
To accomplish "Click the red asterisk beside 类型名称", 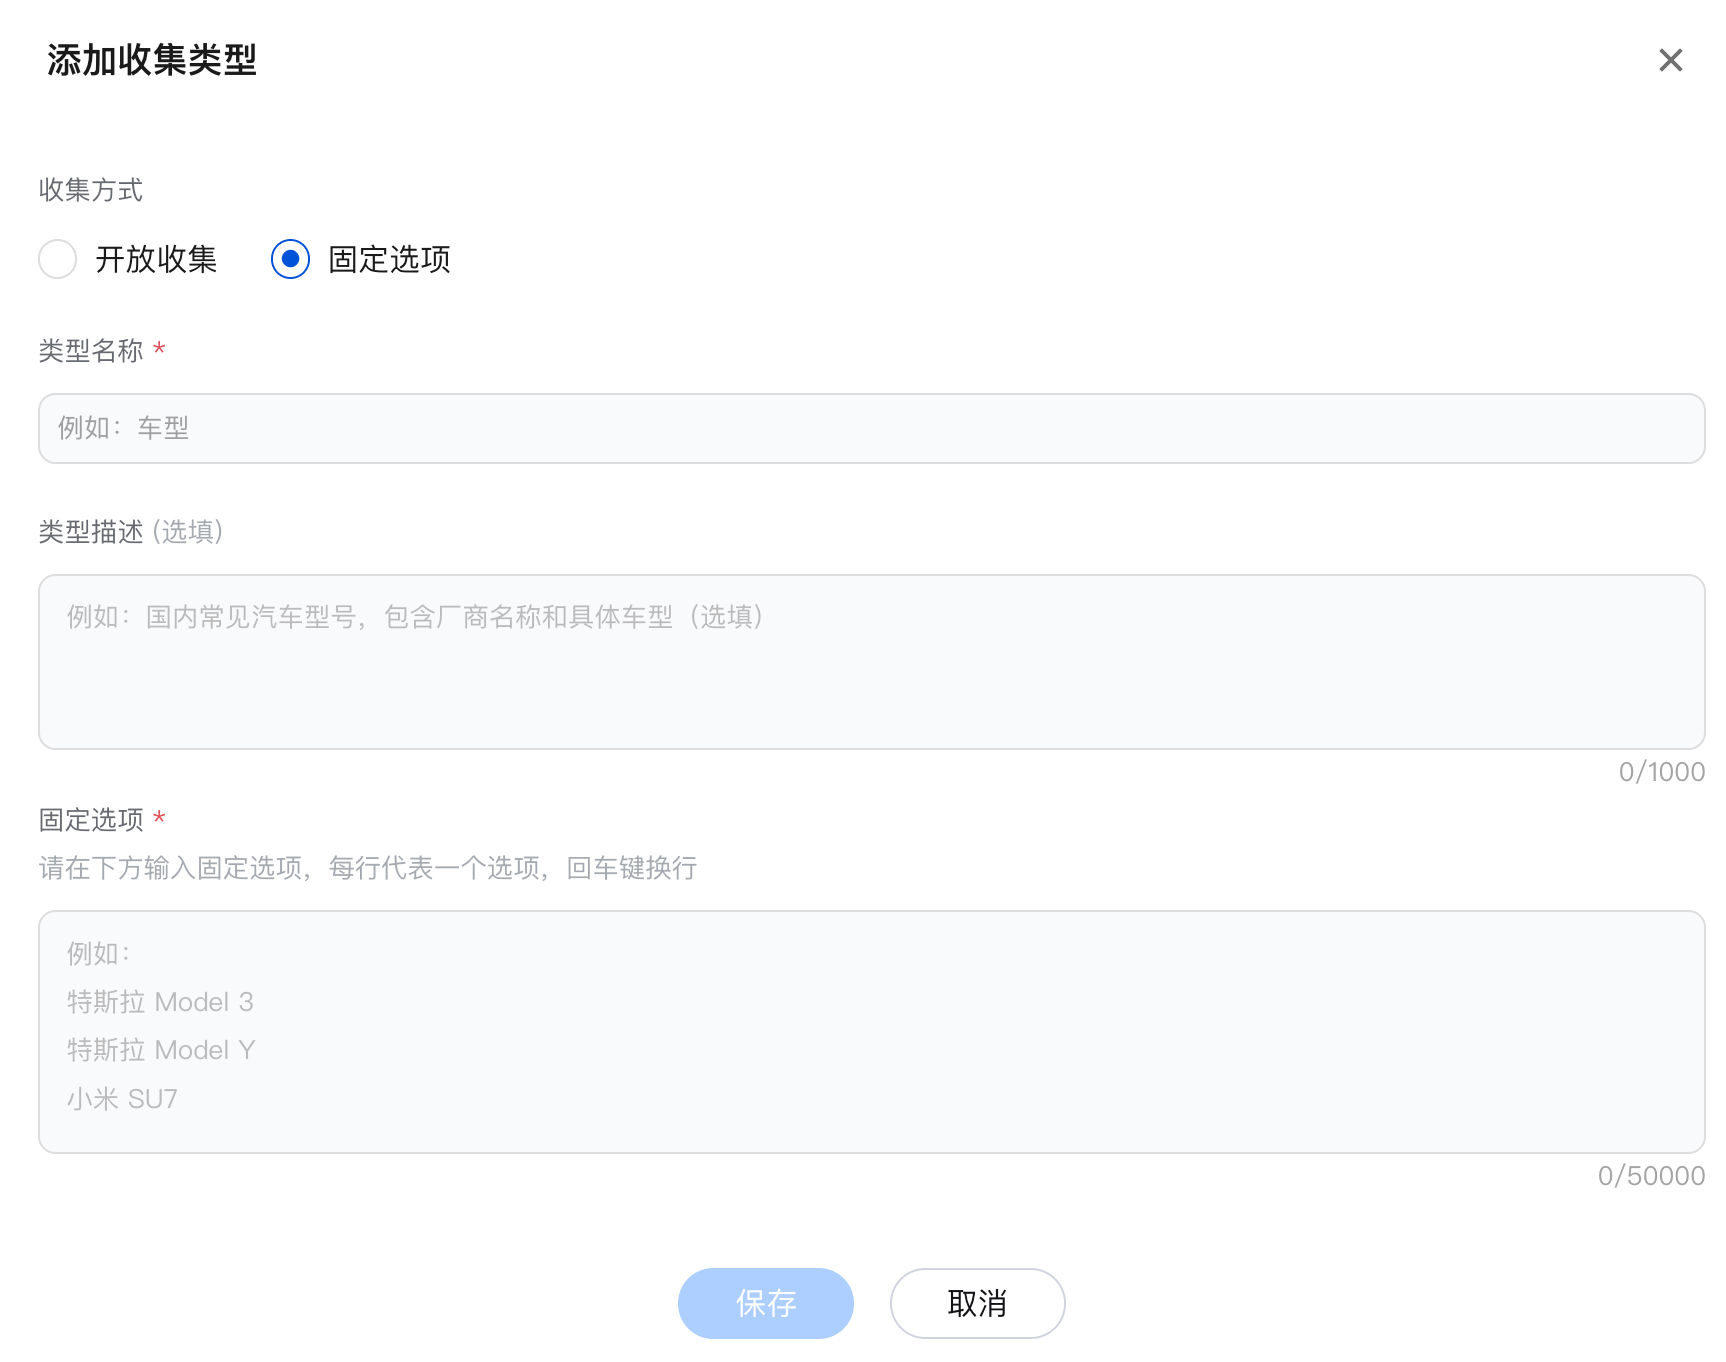I will click(x=159, y=350).
